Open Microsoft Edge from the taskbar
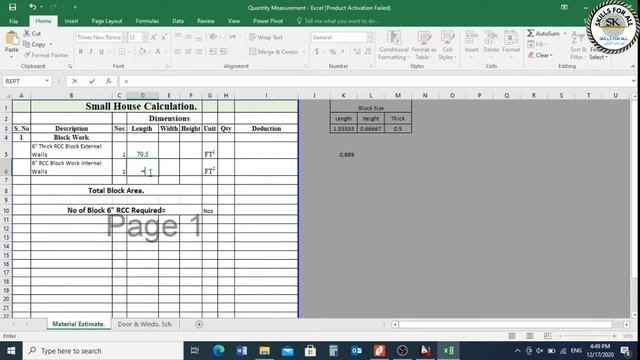Viewport: 640px width, 360px height. (x=219, y=351)
